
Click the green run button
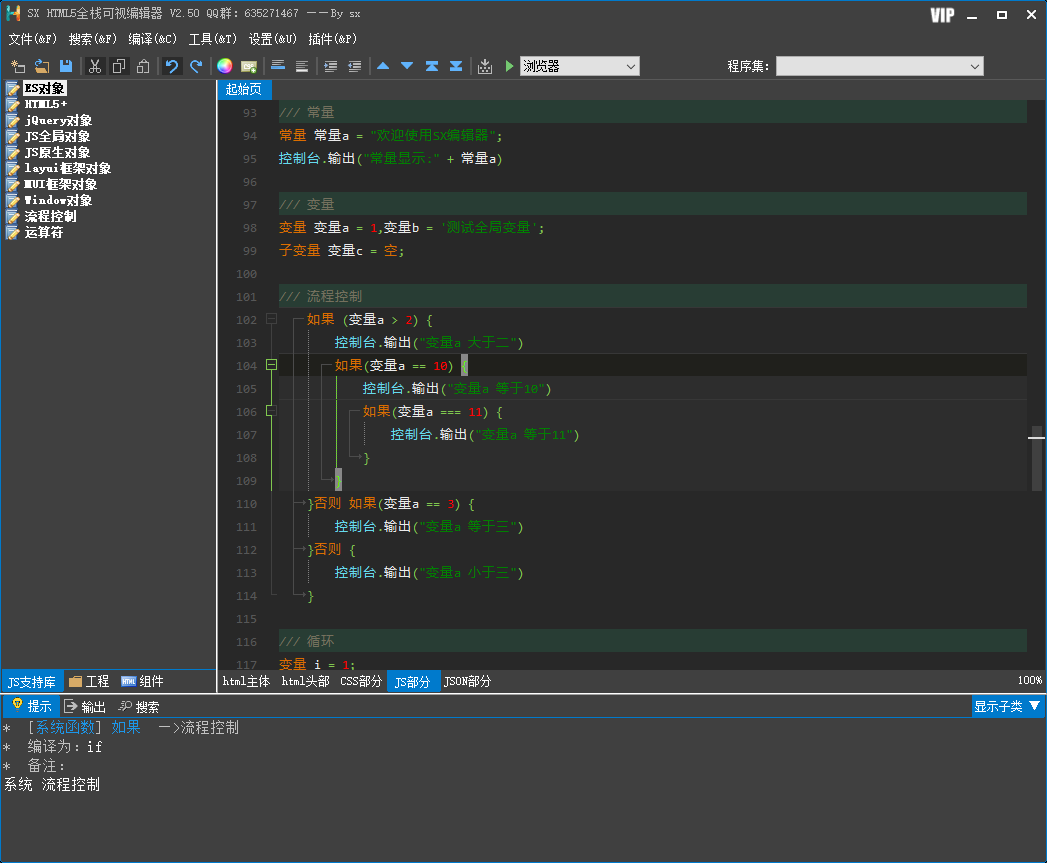point(509,66)
